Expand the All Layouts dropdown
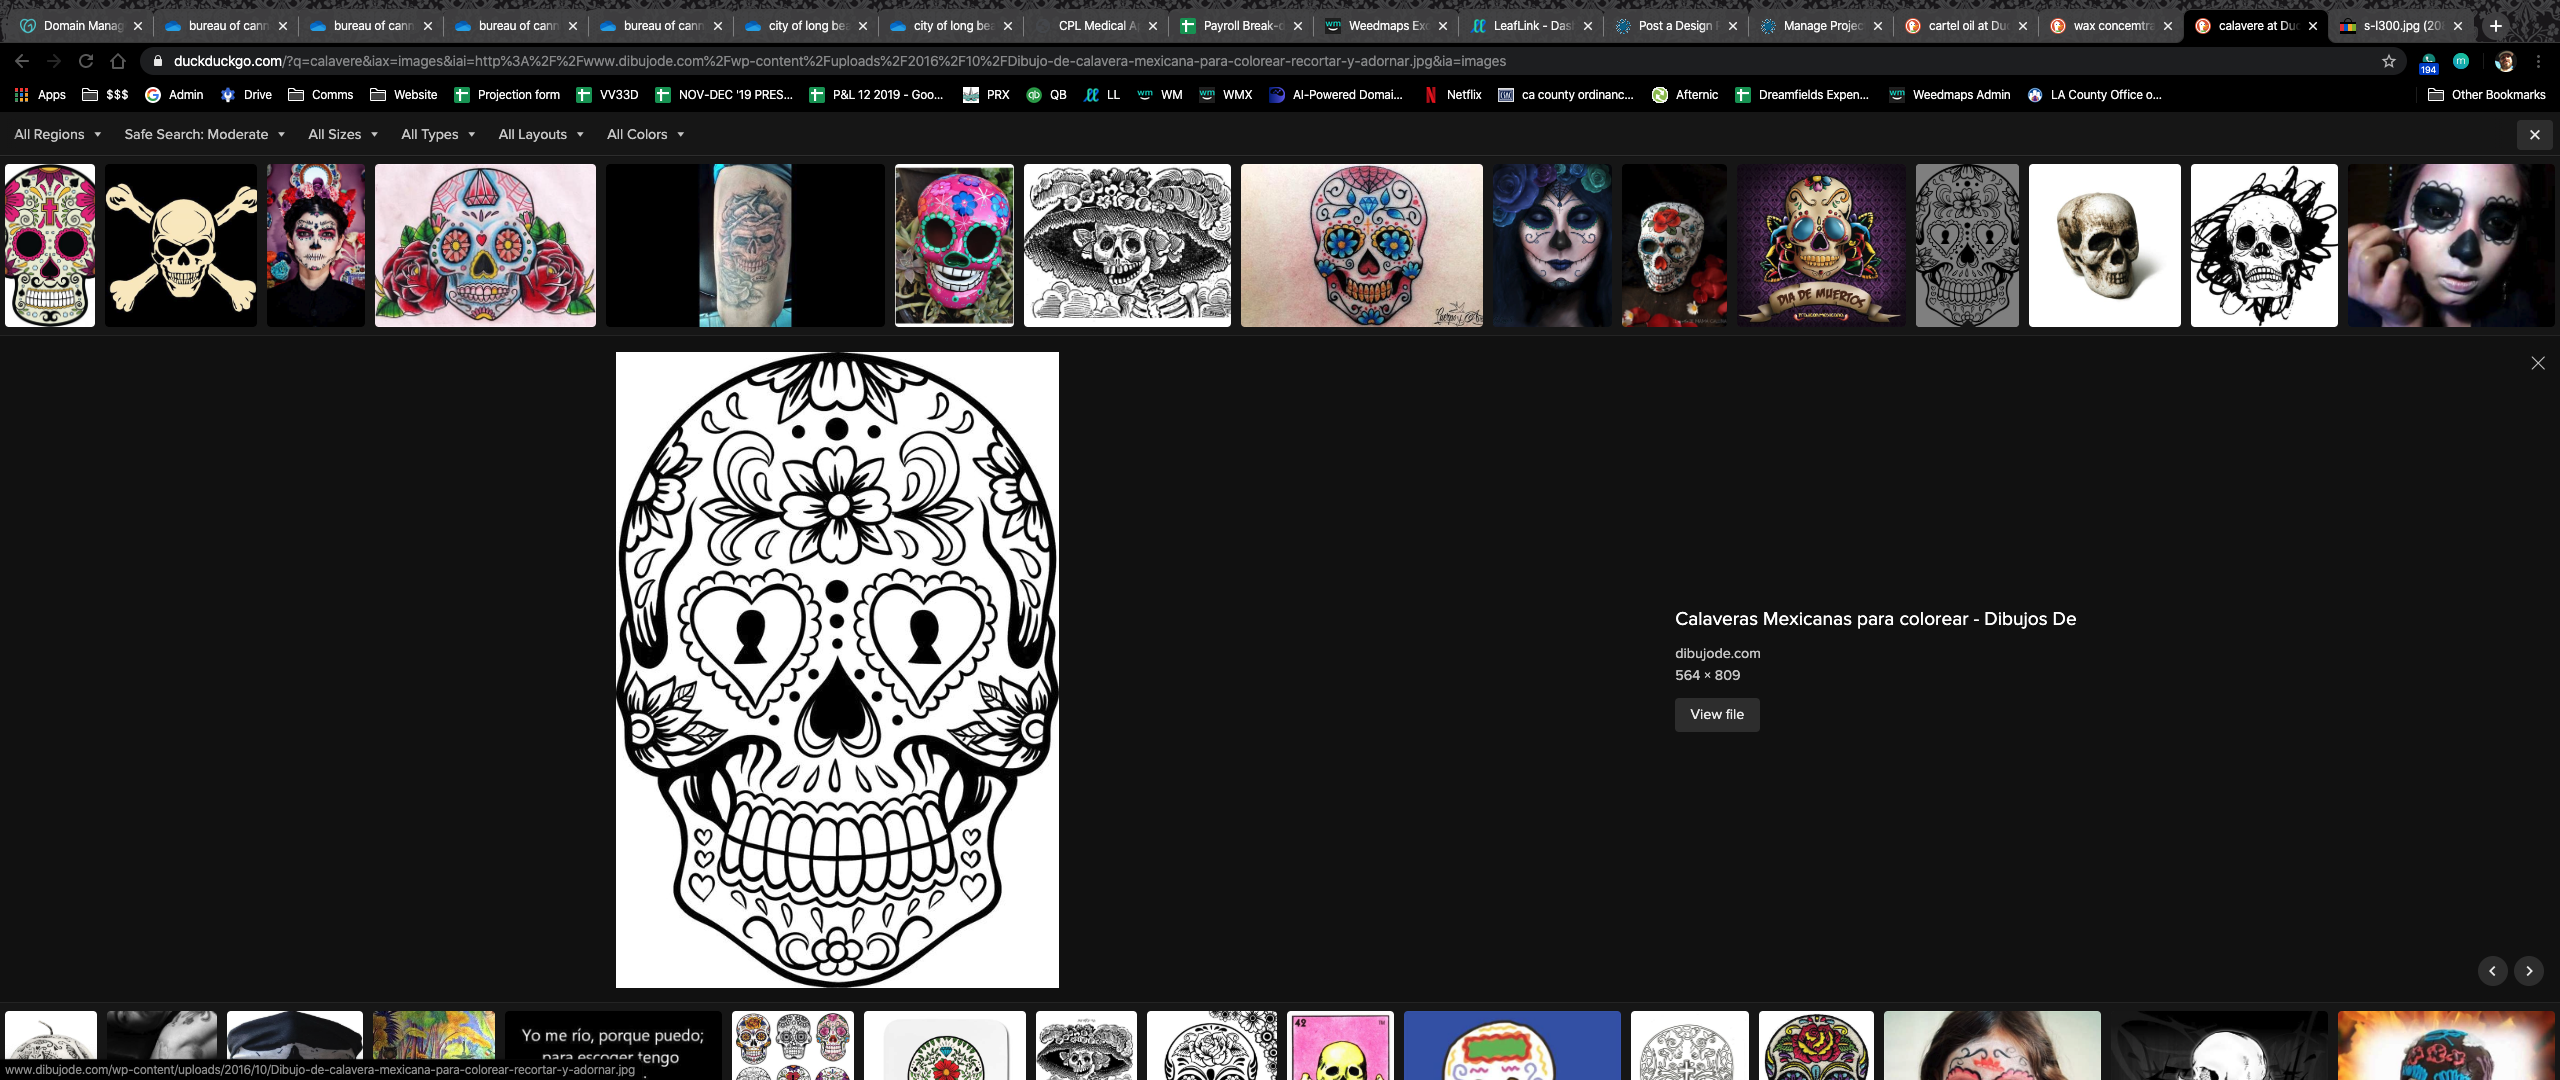This screenshot has height=1080, width=2560. (x=540, y=134)
